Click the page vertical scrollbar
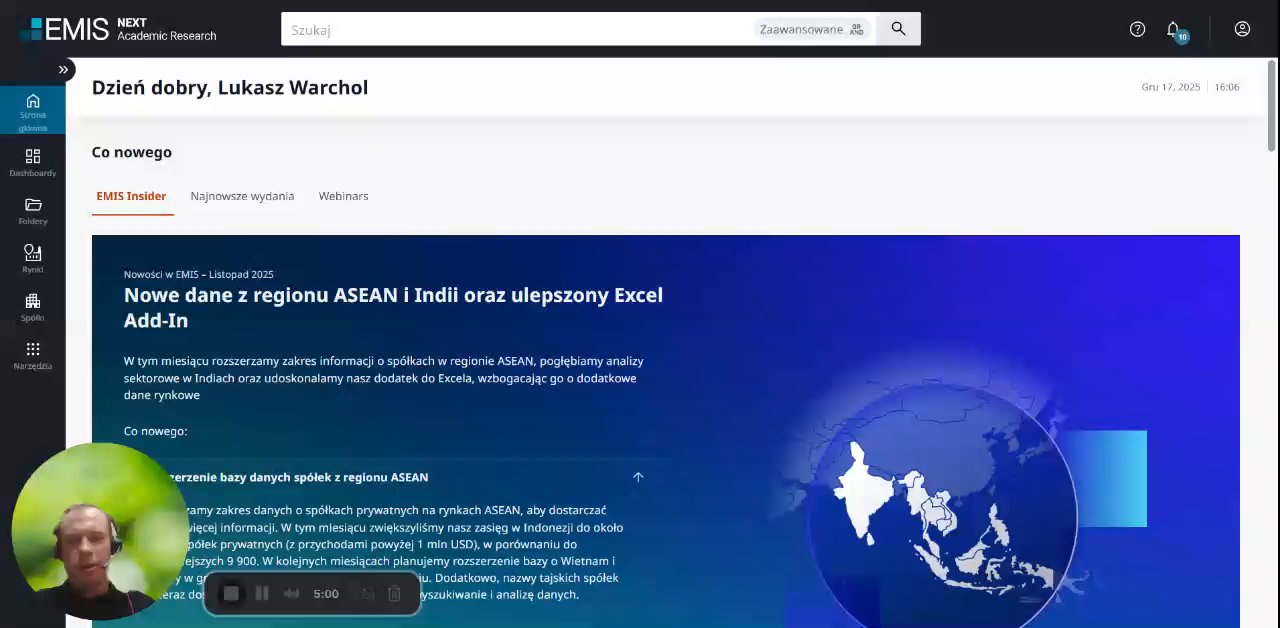1280x628 pixels. [1272, 105]
